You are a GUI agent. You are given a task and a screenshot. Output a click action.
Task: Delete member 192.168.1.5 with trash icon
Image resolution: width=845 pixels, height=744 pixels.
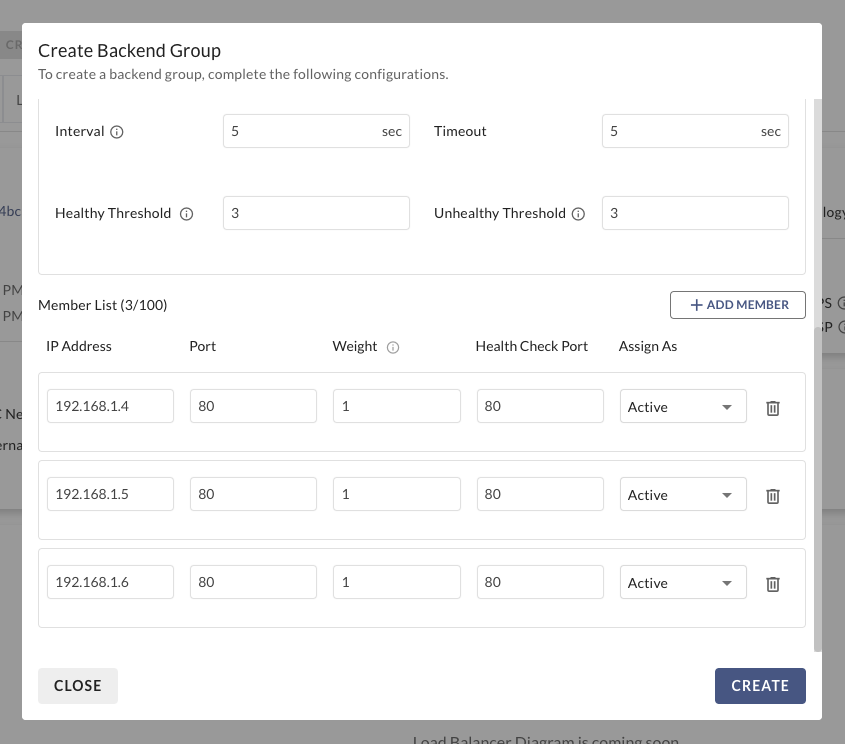click(772, 496)
